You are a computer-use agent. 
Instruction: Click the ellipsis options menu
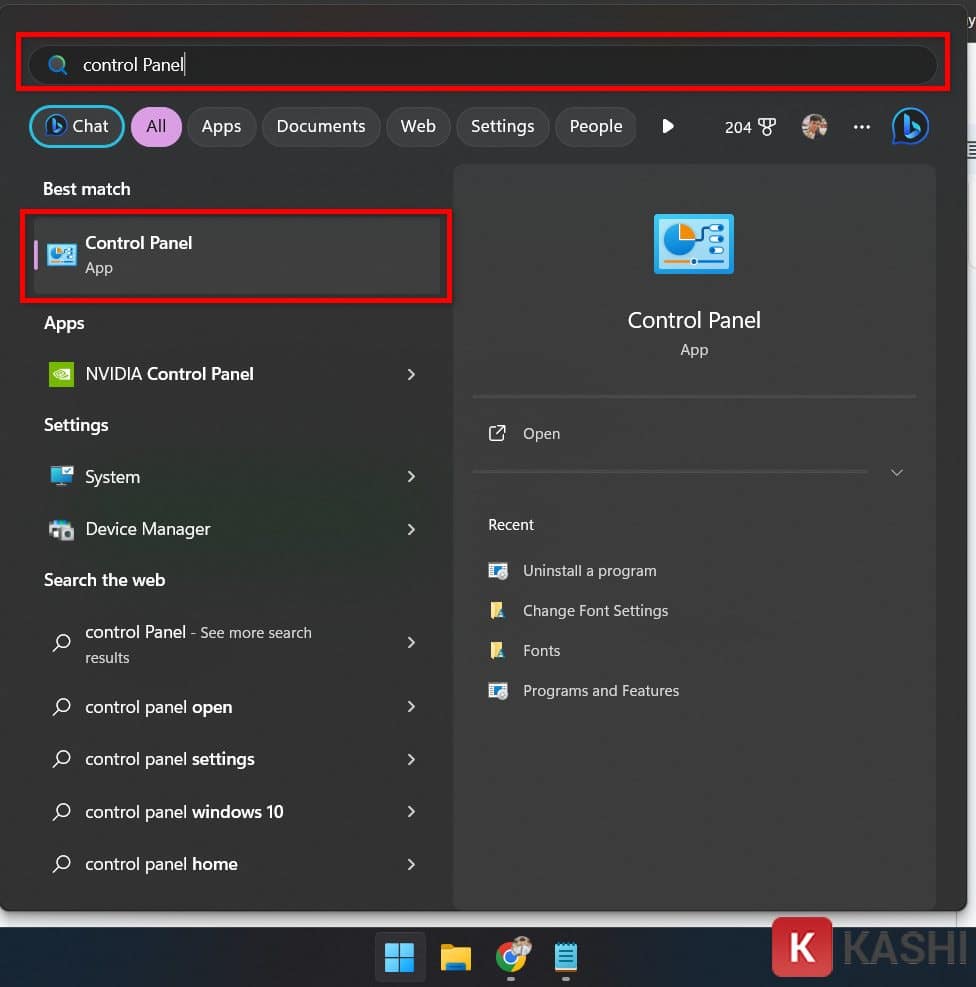[x=861, y=126]
